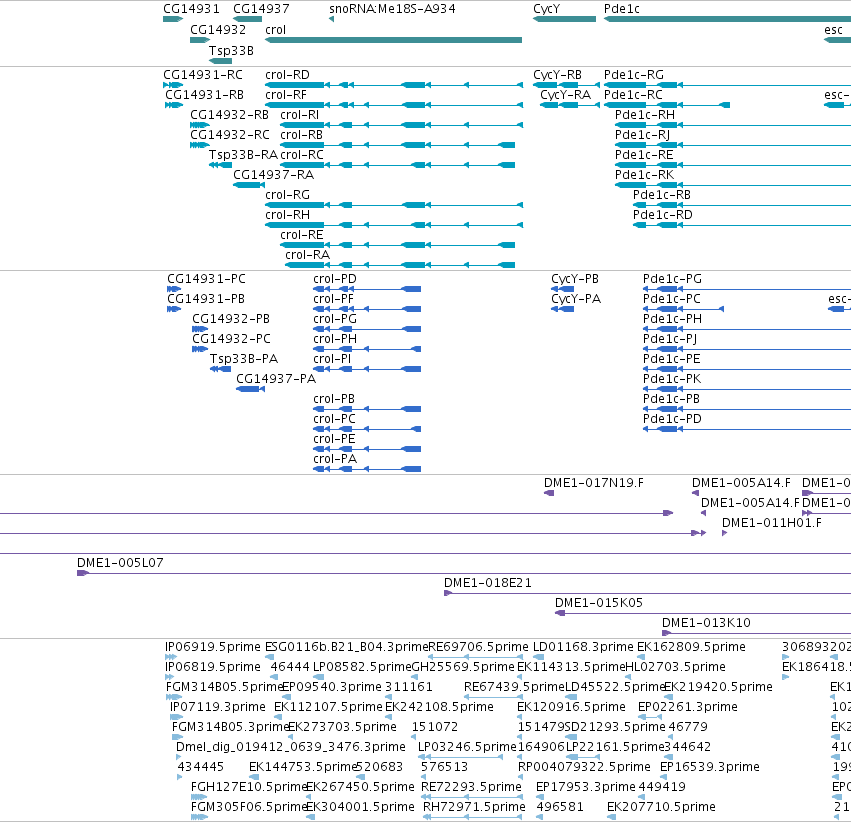Image resolution: width=851 pixels, height=822 pixels.
Task: Click the crol-RG transcript label
Action: click(x=288, y=194)
